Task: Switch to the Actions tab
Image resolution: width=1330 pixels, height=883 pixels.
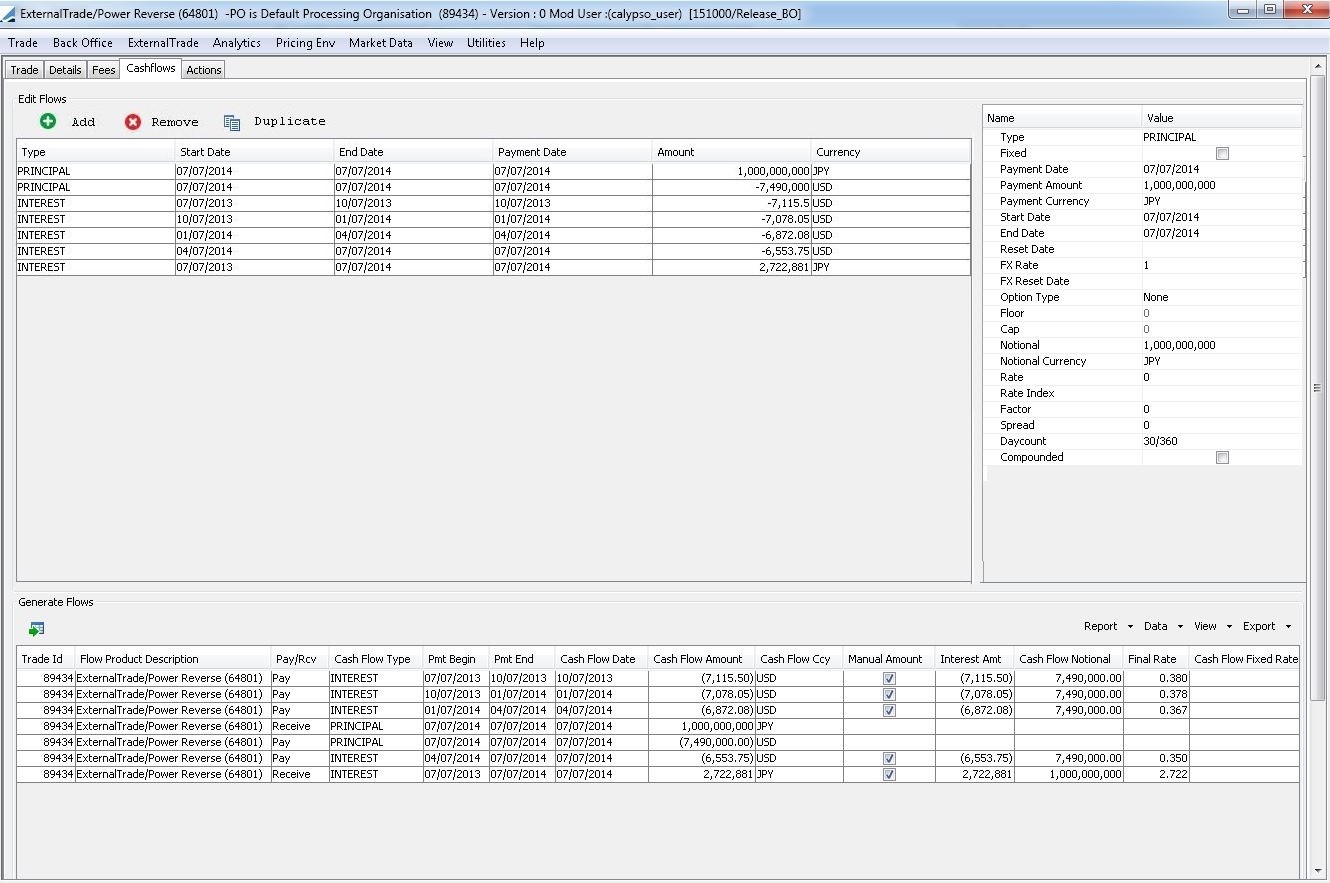Action: [x=204, y=70]
